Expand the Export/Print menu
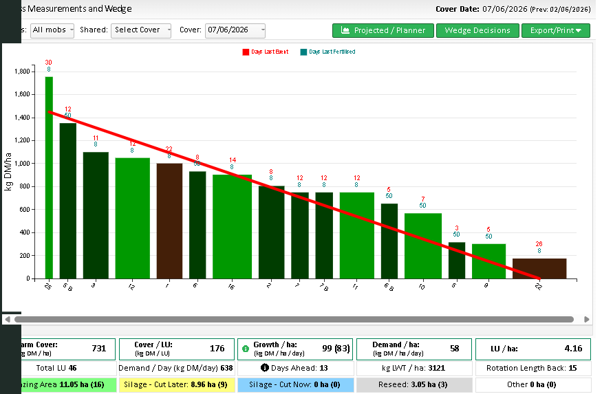 point(556,31)
